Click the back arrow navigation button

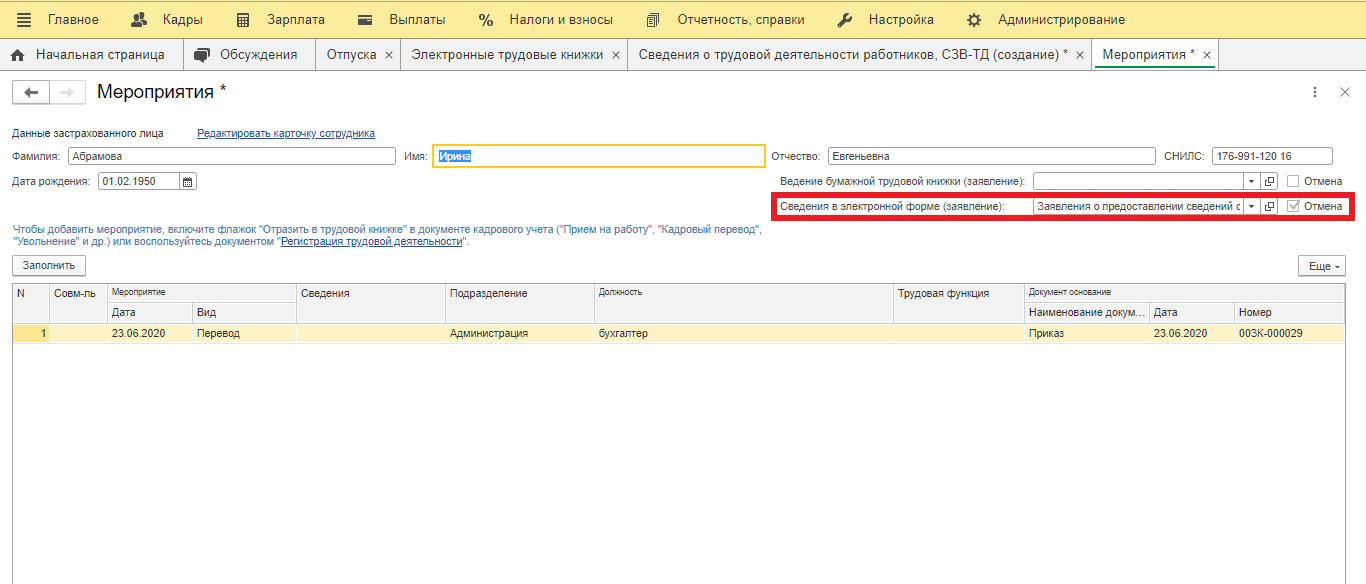click(x=30, y=93)
